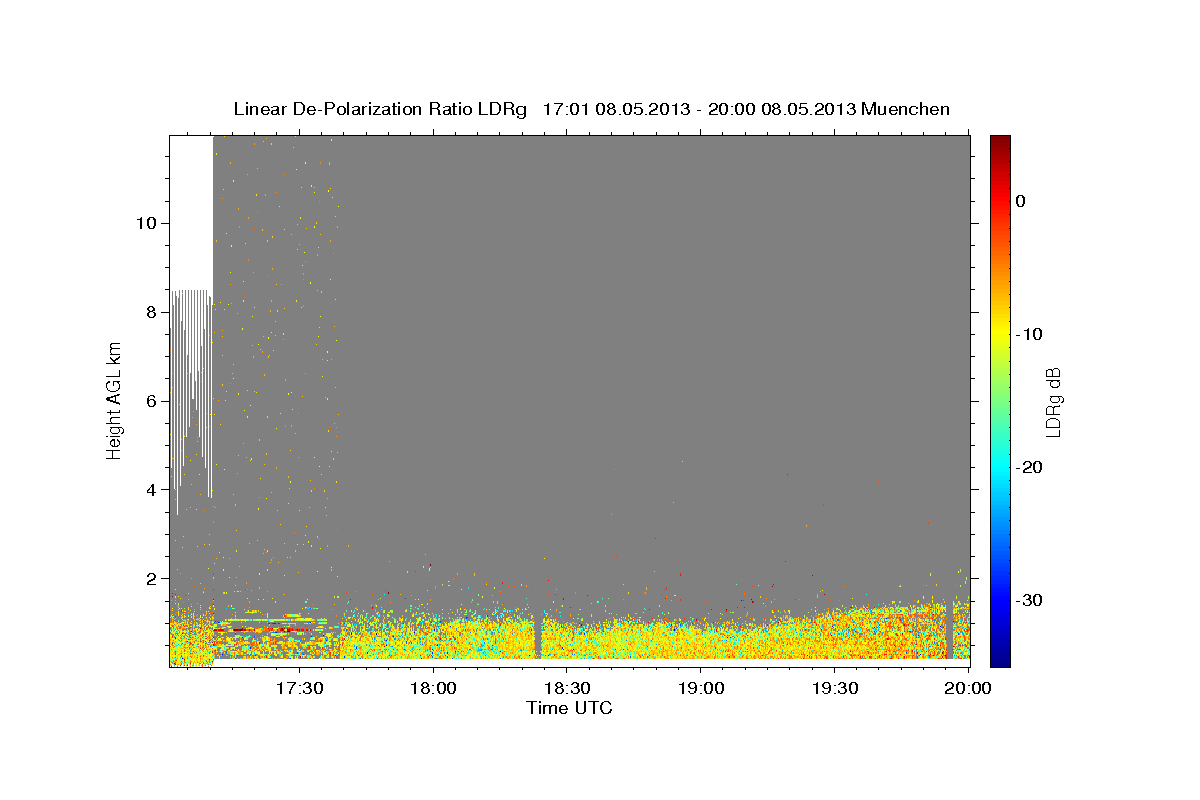1200x800 pixels.
Task: Click the 20:00 time tick label
Action: tap(969, 689)
